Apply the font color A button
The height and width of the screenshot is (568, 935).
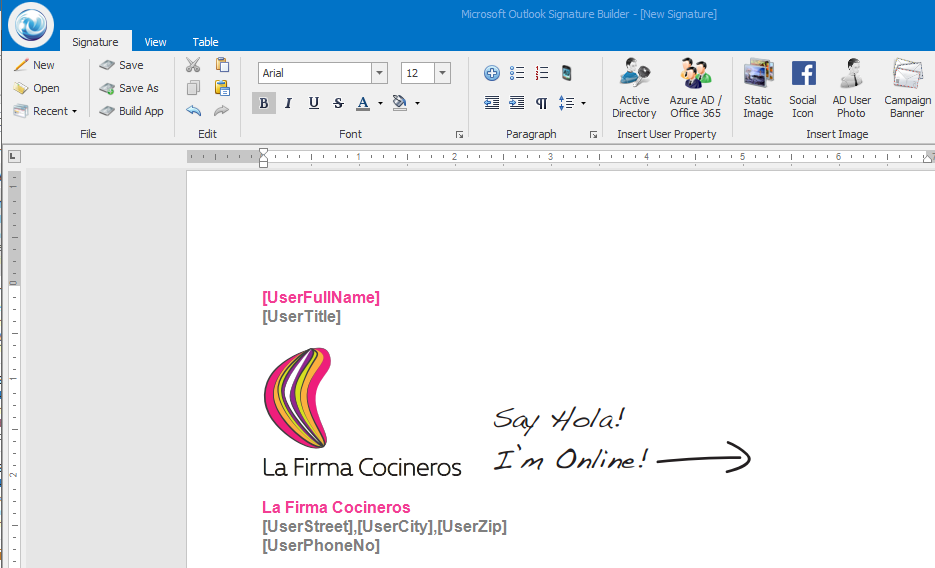[363, 103]
